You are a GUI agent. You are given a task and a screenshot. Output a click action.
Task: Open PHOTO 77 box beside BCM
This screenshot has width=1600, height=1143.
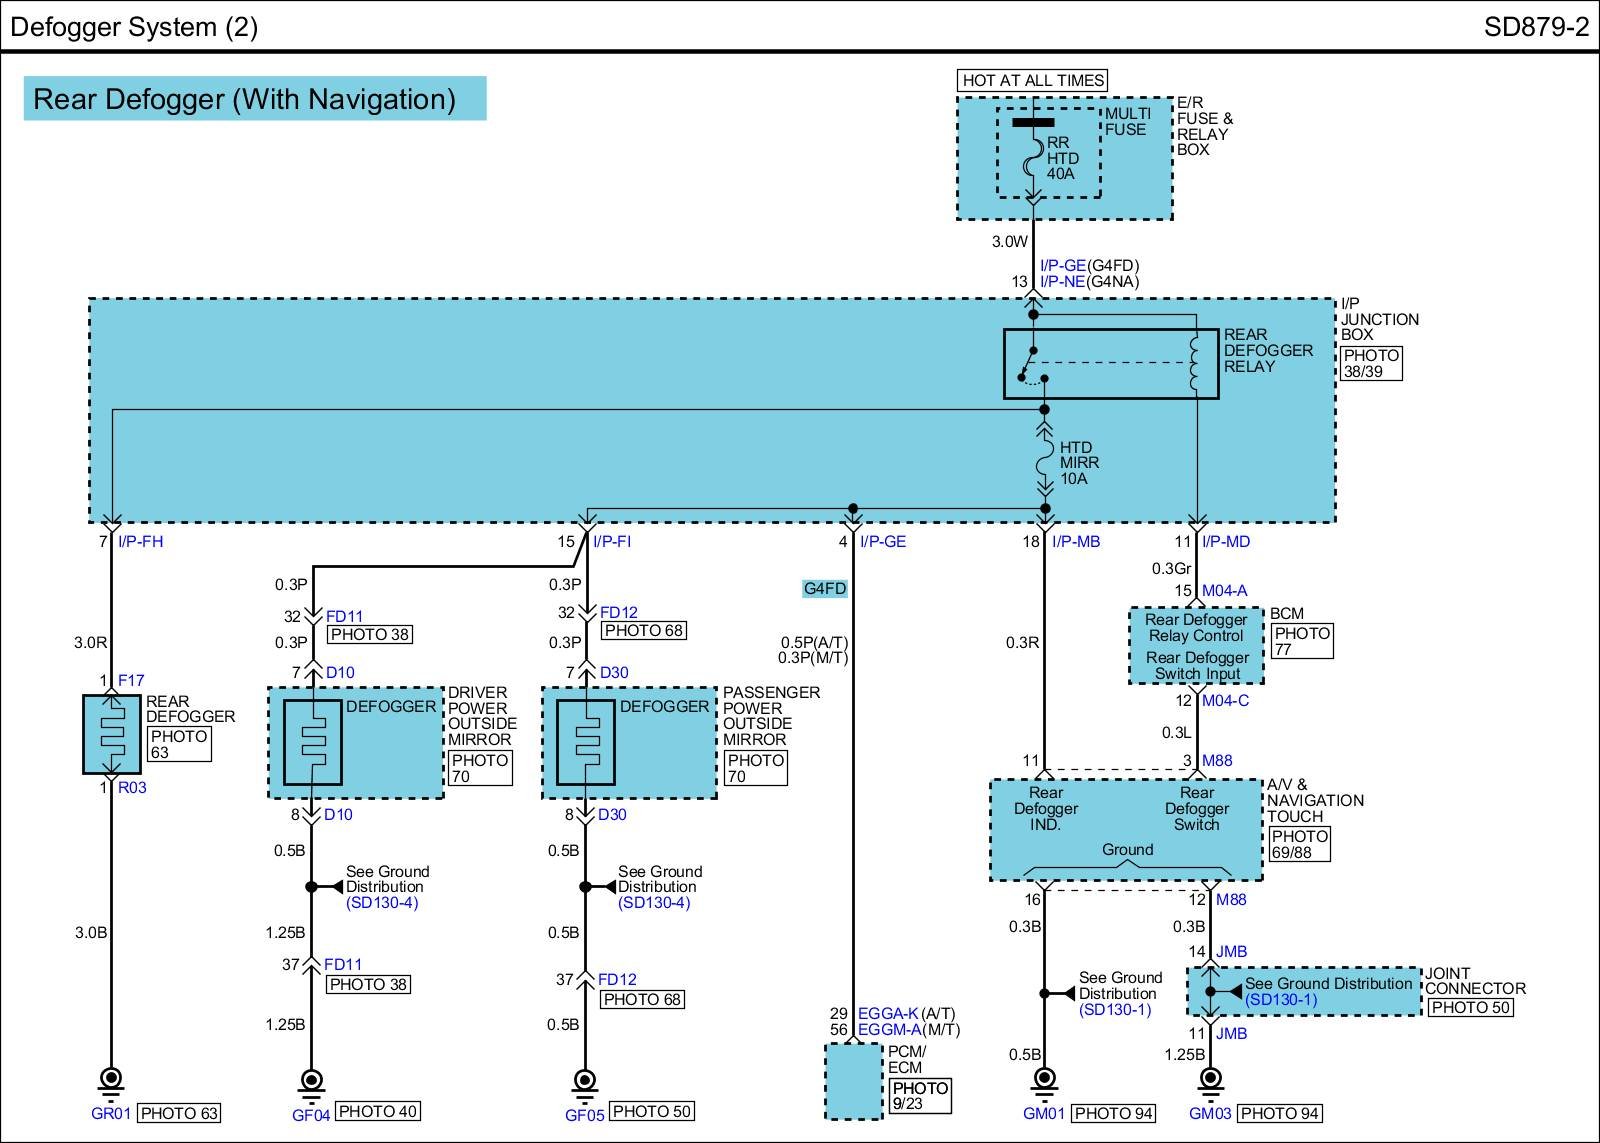(x=1302, y=641)
